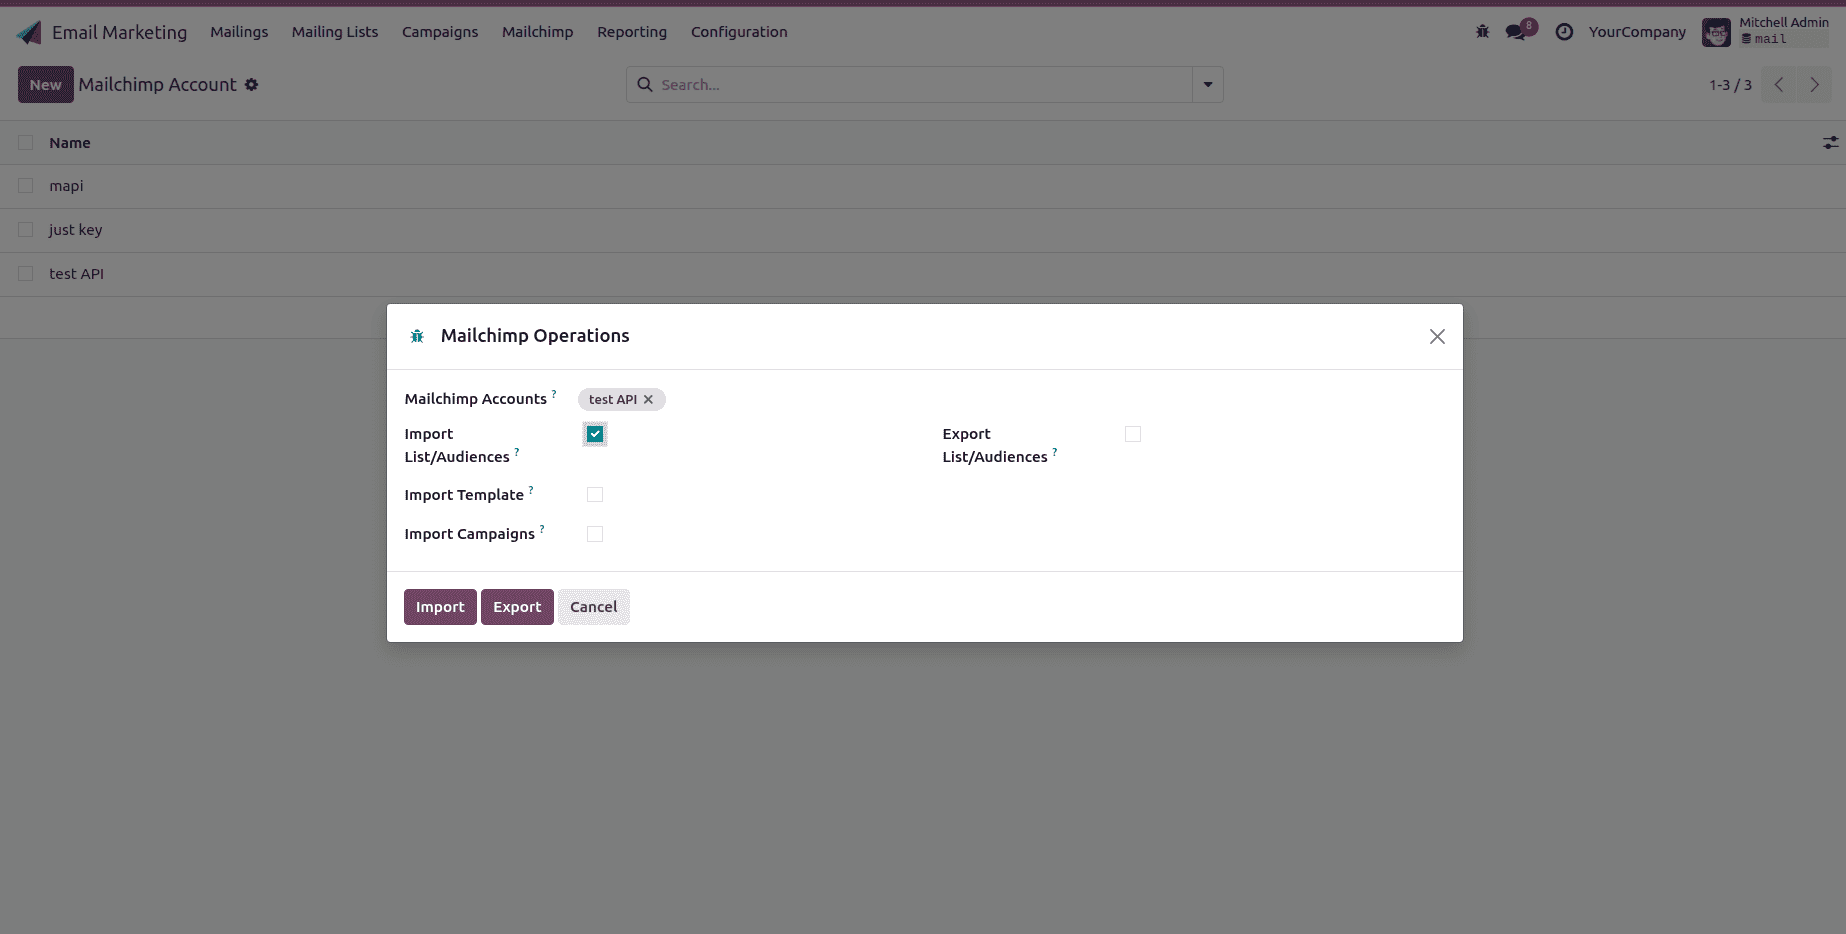Open the test API account record
The width and height of the screenshot is (1846, 934).
[76, 274]
